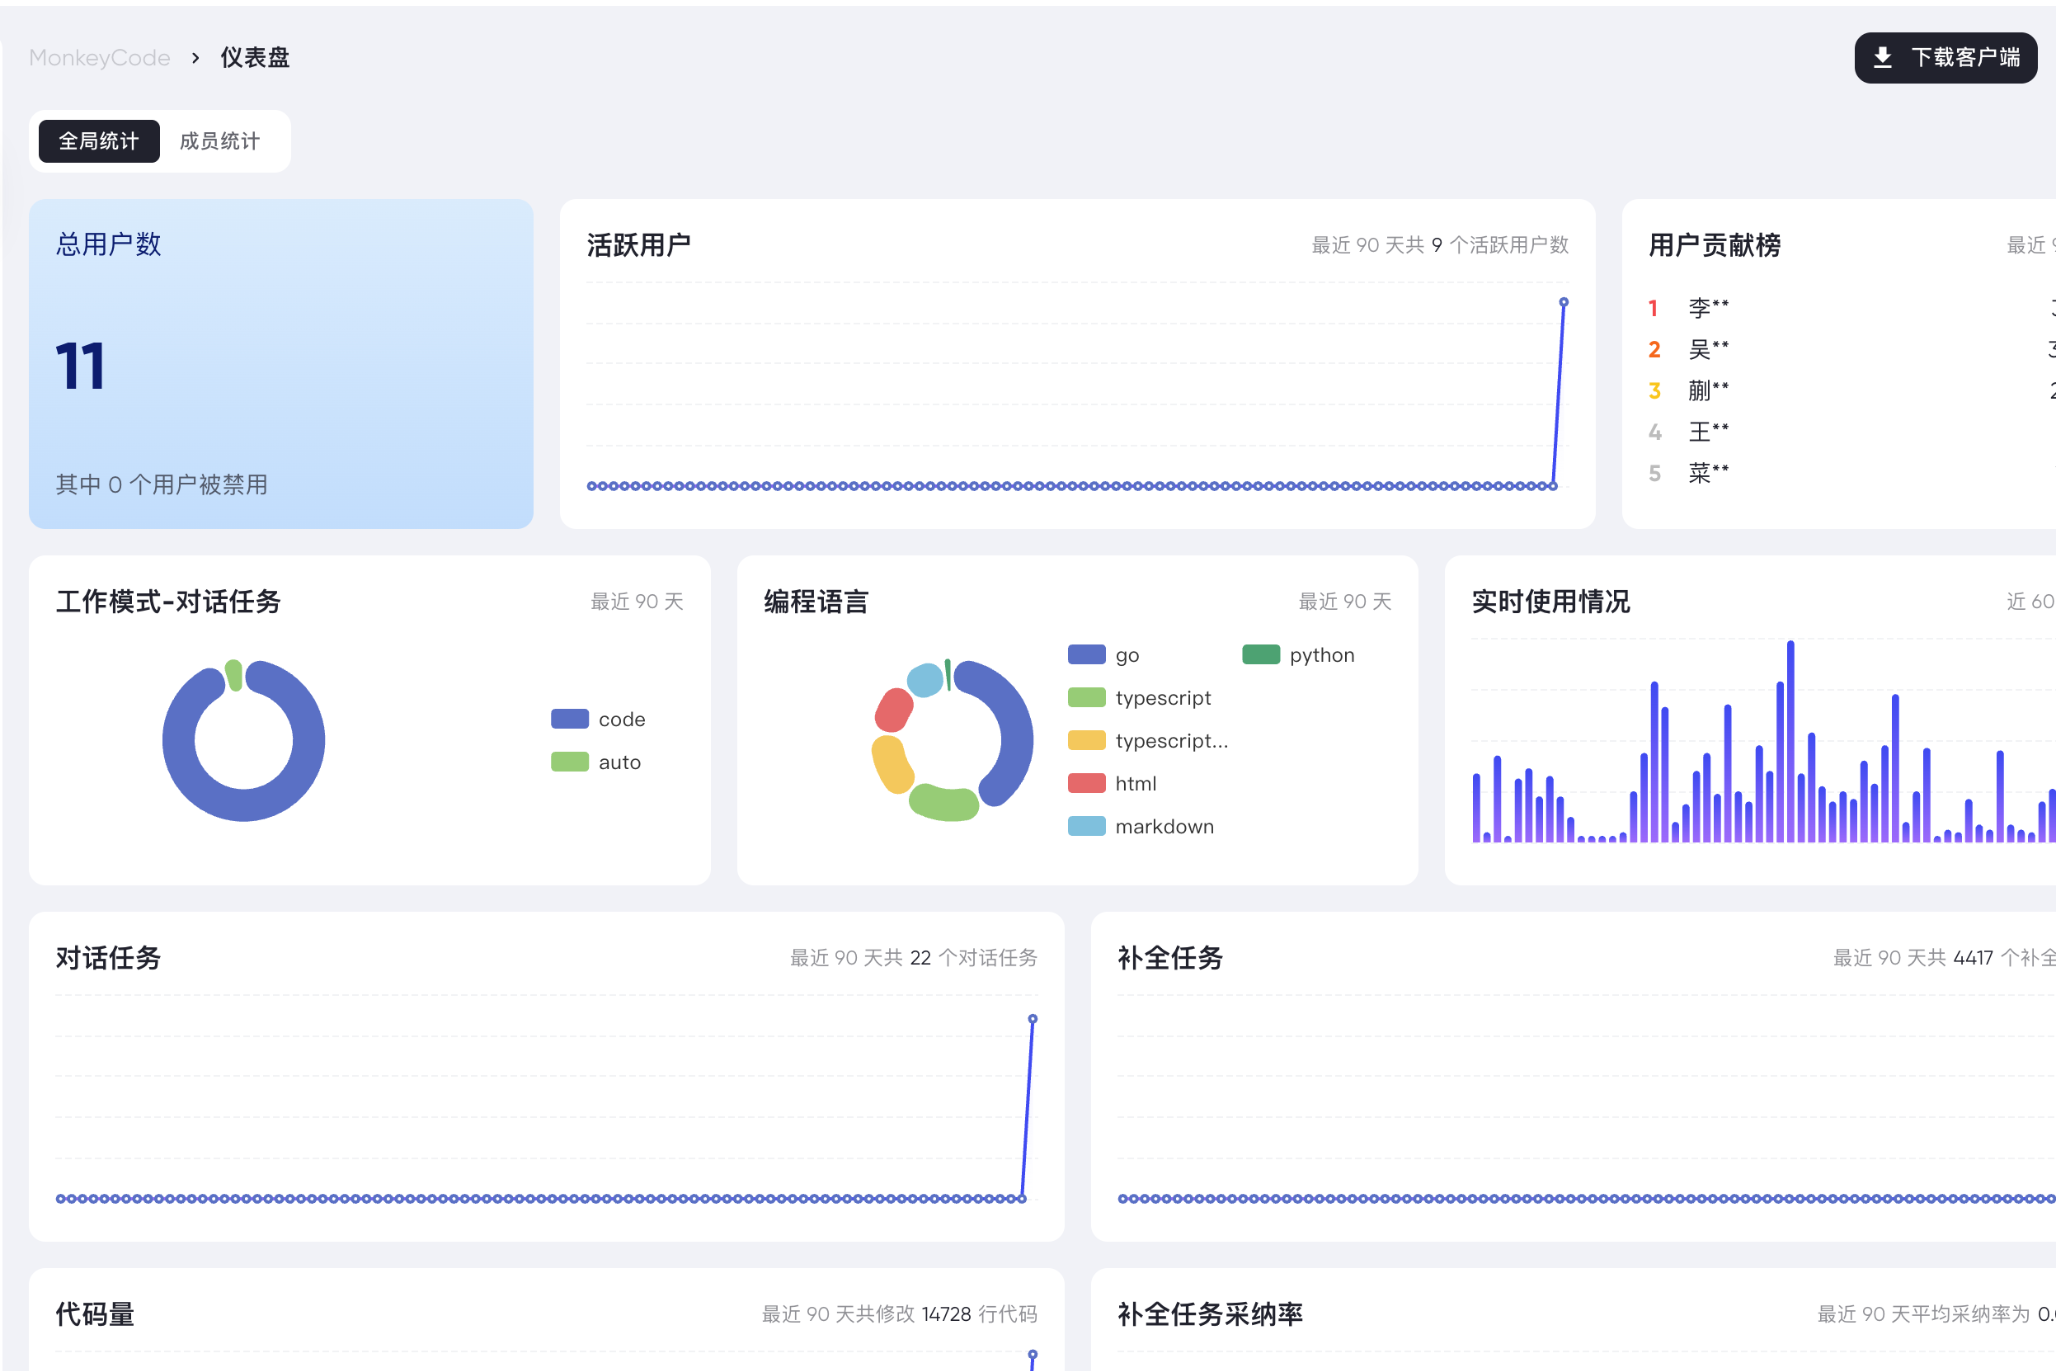Select top contributor 李** in ranking
This screenshot has width=2056, height=1371.
(x=1708, y=308)
